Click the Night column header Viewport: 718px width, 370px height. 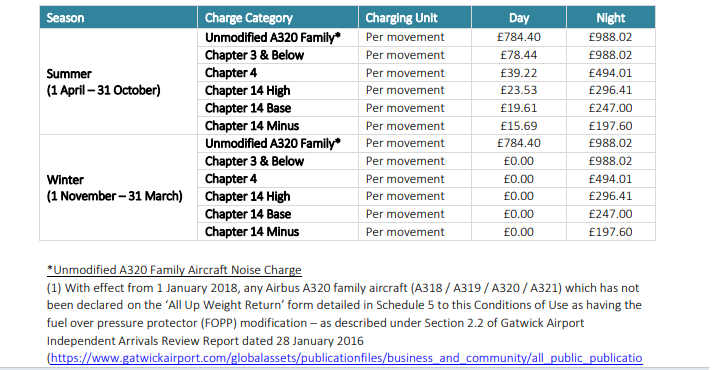[x=611, y=17]
